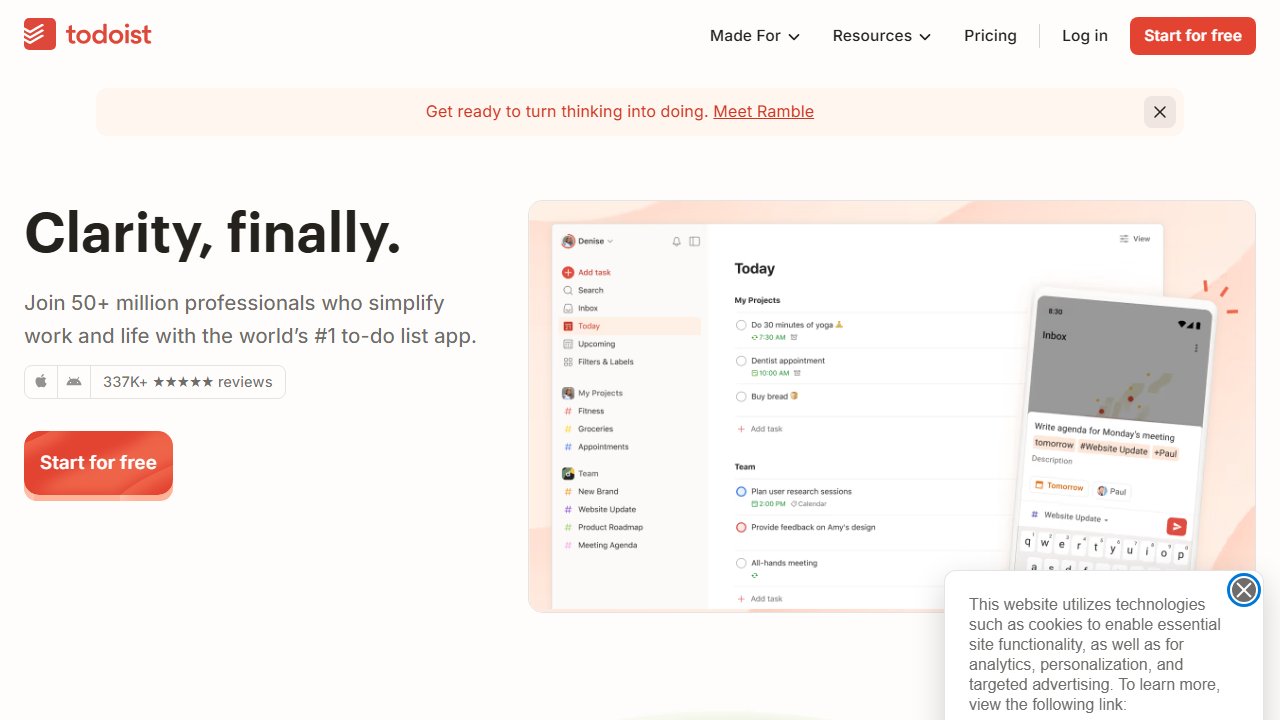Open the Denise account dropdown
The height and width of the screenshot is (720, 1280).
pos(588,241)
